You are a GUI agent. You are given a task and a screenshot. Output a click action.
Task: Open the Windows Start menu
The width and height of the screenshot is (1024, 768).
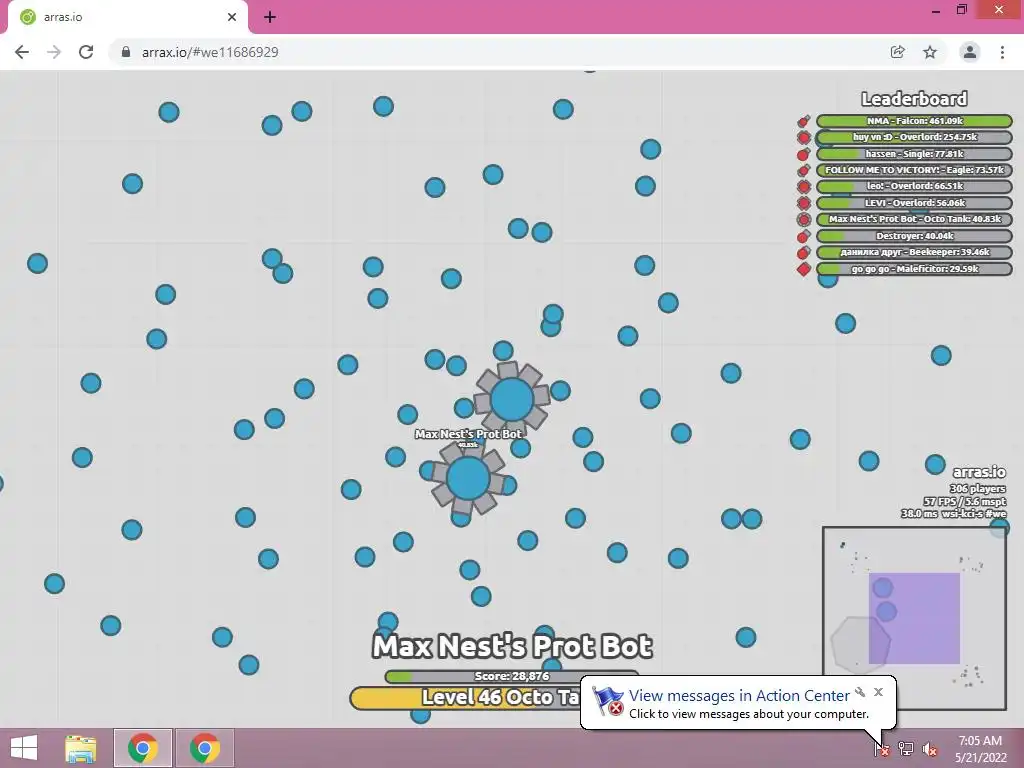[24, 748]
